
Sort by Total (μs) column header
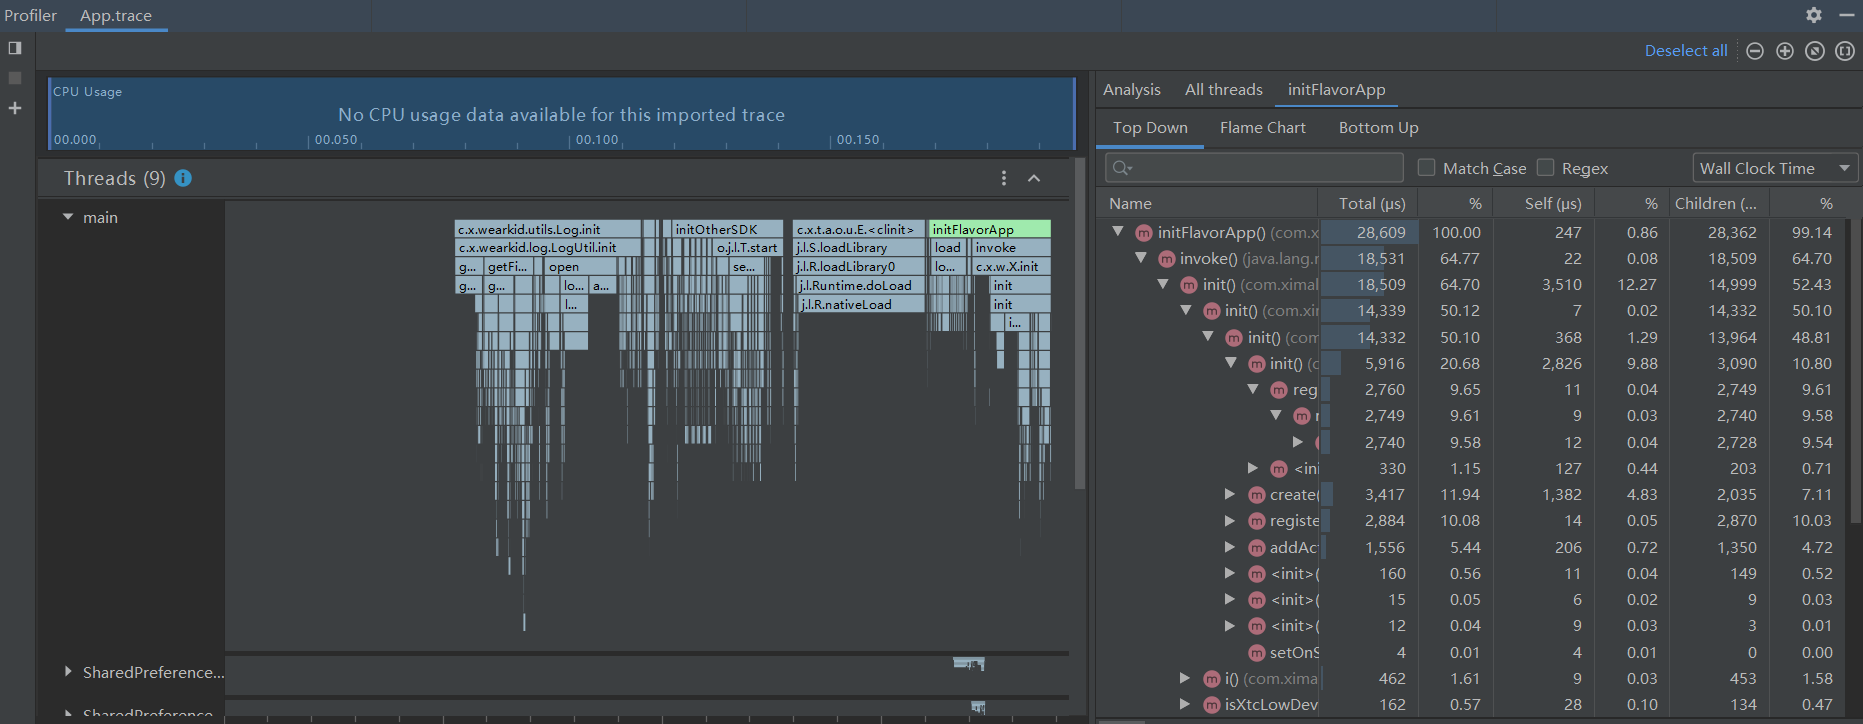1368,203
